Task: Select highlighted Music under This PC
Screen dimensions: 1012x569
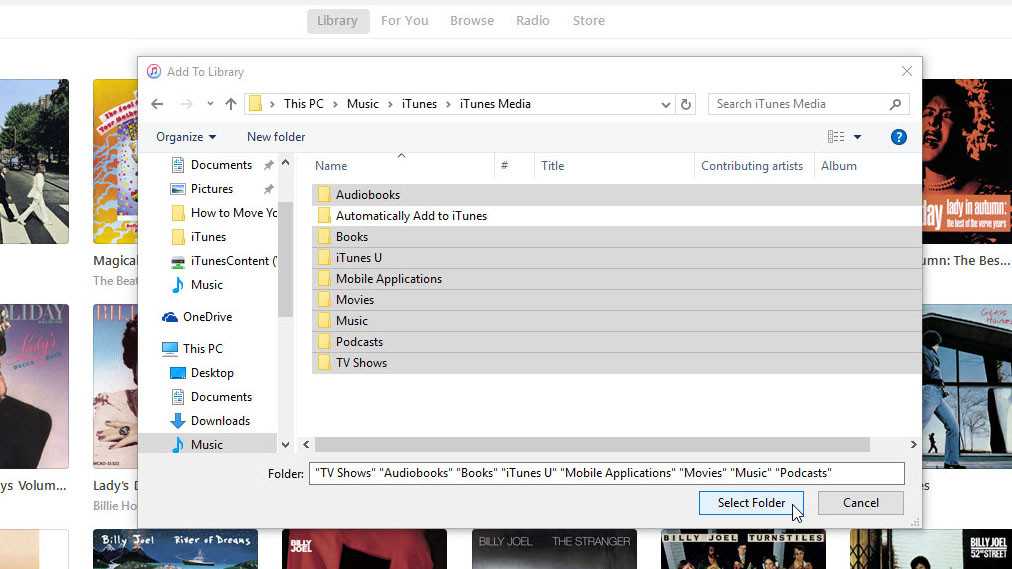Action: tap(208, 444)
